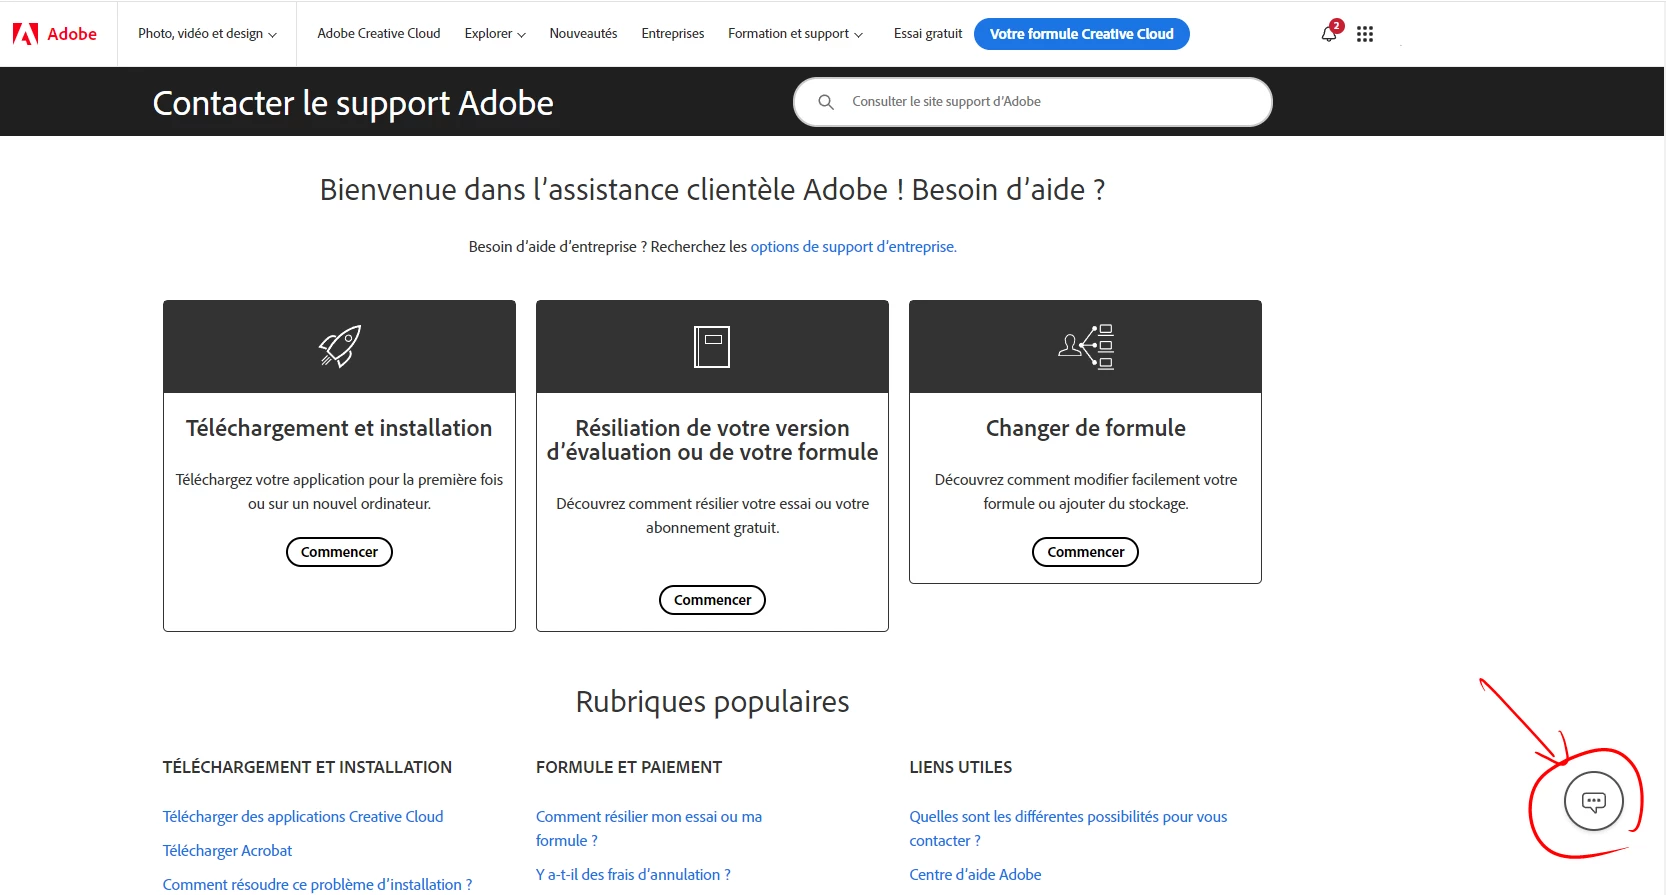Click the plan-change diagram icon
This screenshot has height=895, width=1666.
[1086, 347]
